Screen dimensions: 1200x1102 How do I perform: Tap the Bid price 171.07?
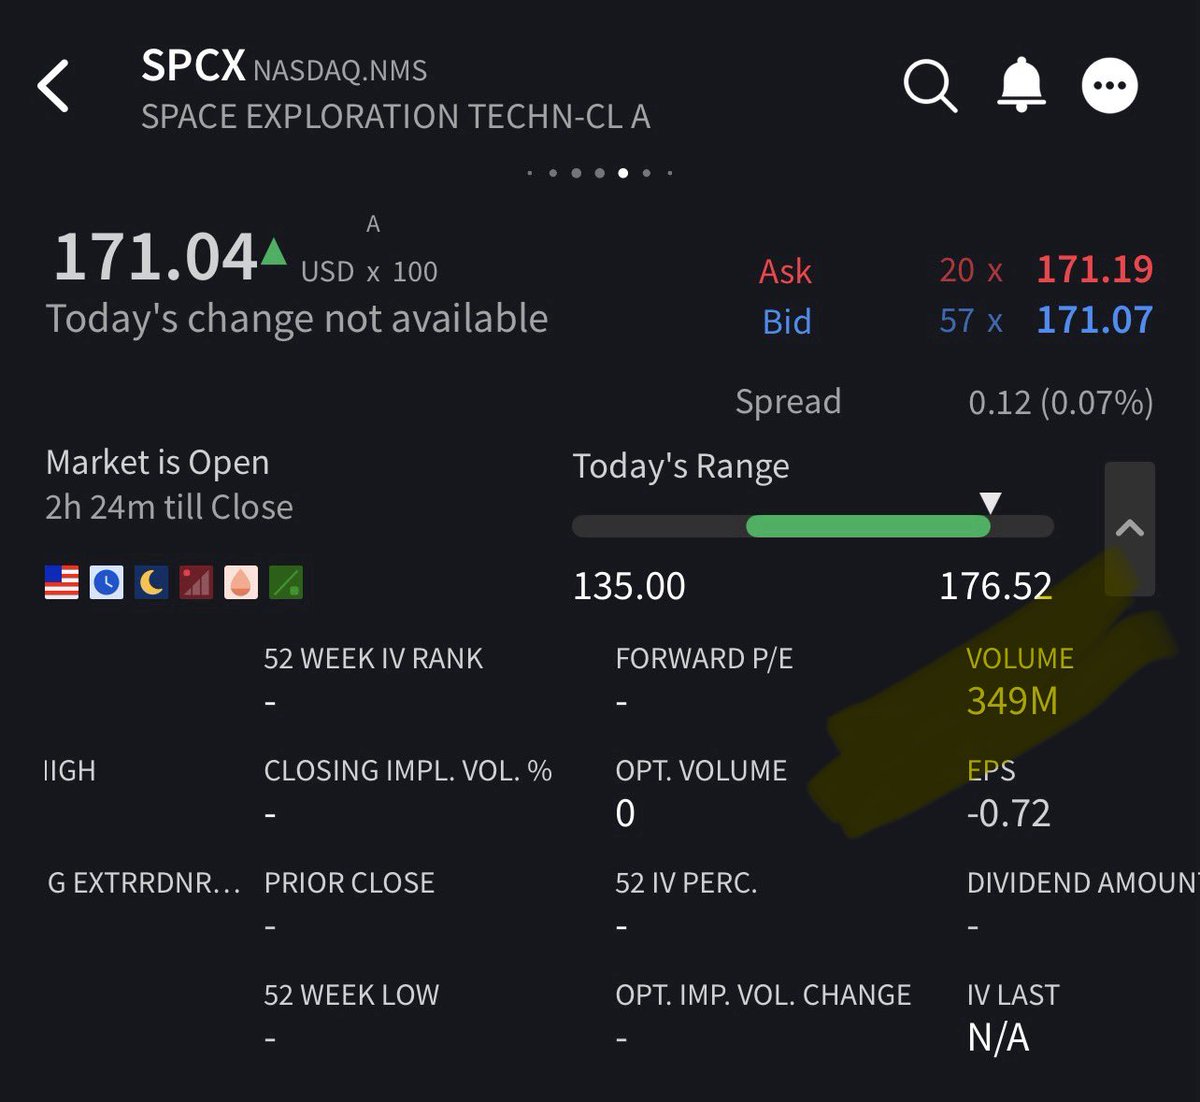(x=1095, y=320)
